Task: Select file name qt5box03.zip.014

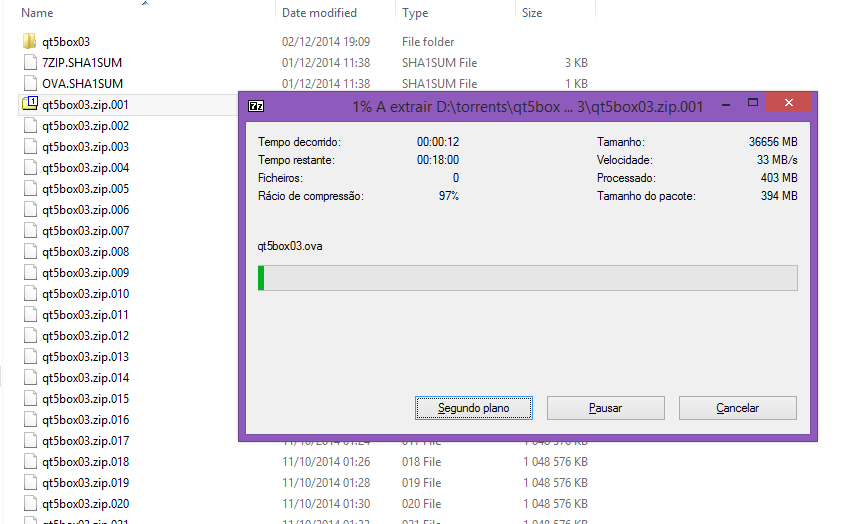Action: tap(85, 377)
